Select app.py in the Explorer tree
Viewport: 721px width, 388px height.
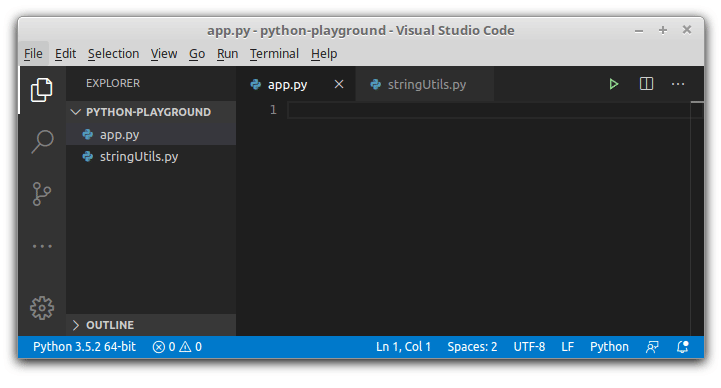pyautogui.click(x=151, y=135)
